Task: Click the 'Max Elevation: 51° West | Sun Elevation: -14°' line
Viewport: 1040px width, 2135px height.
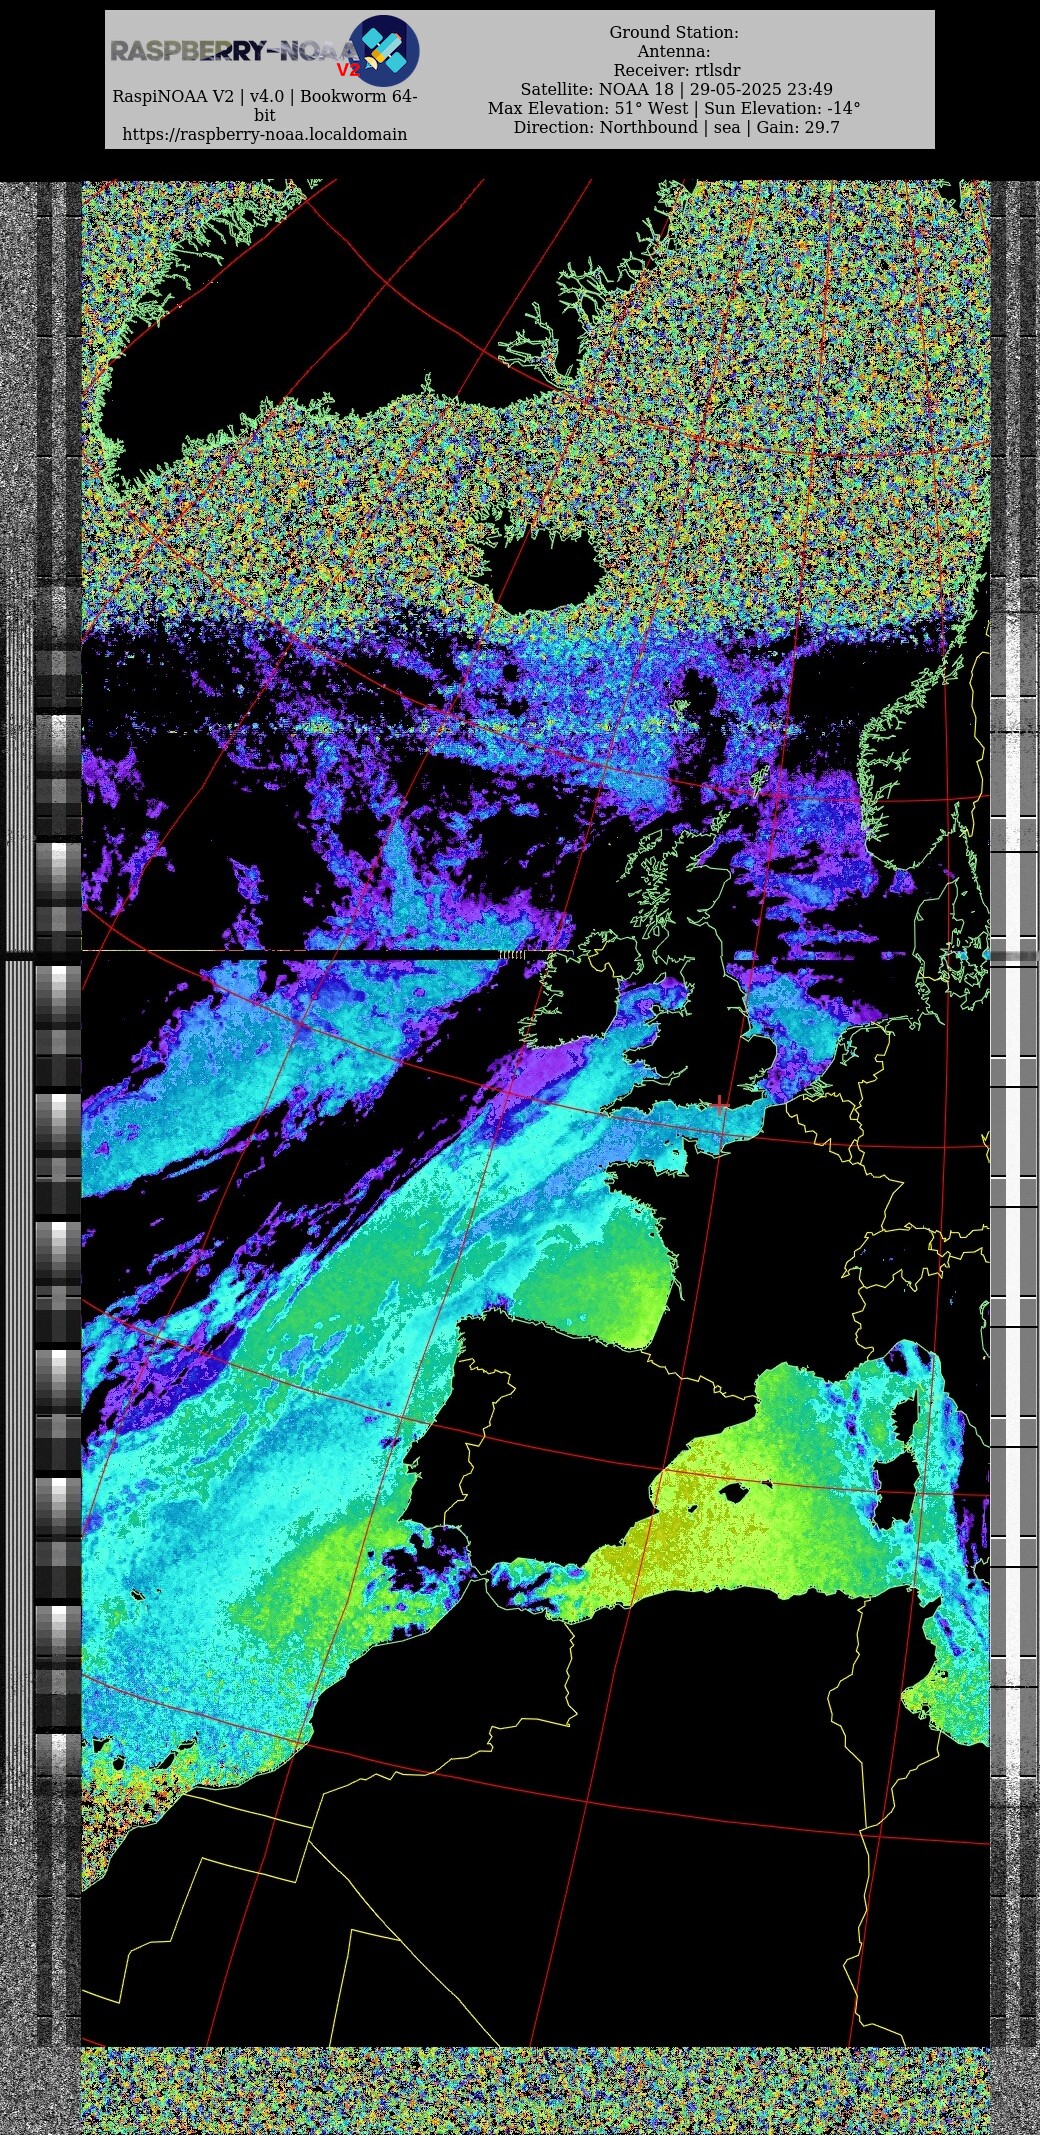Action: pyautogui.click(x=674, y=109)
